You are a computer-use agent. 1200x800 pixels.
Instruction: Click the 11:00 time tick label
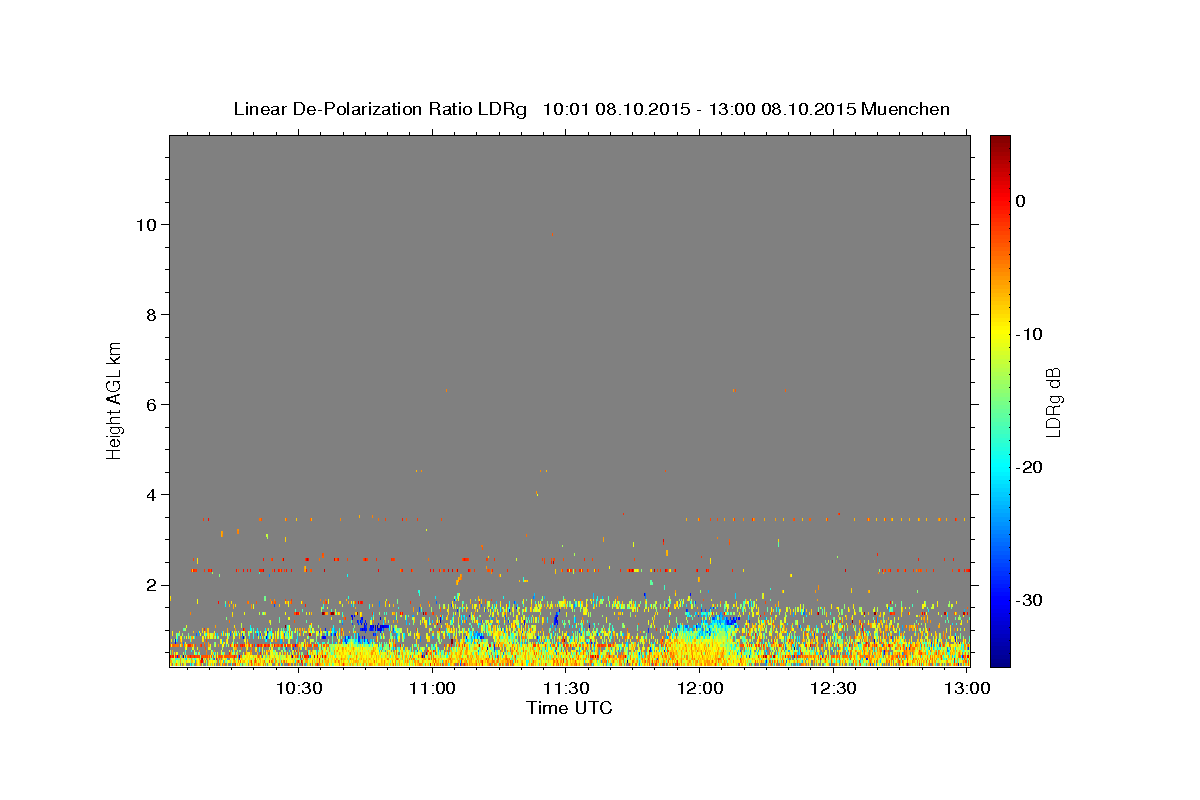click(x=432, y=688)
